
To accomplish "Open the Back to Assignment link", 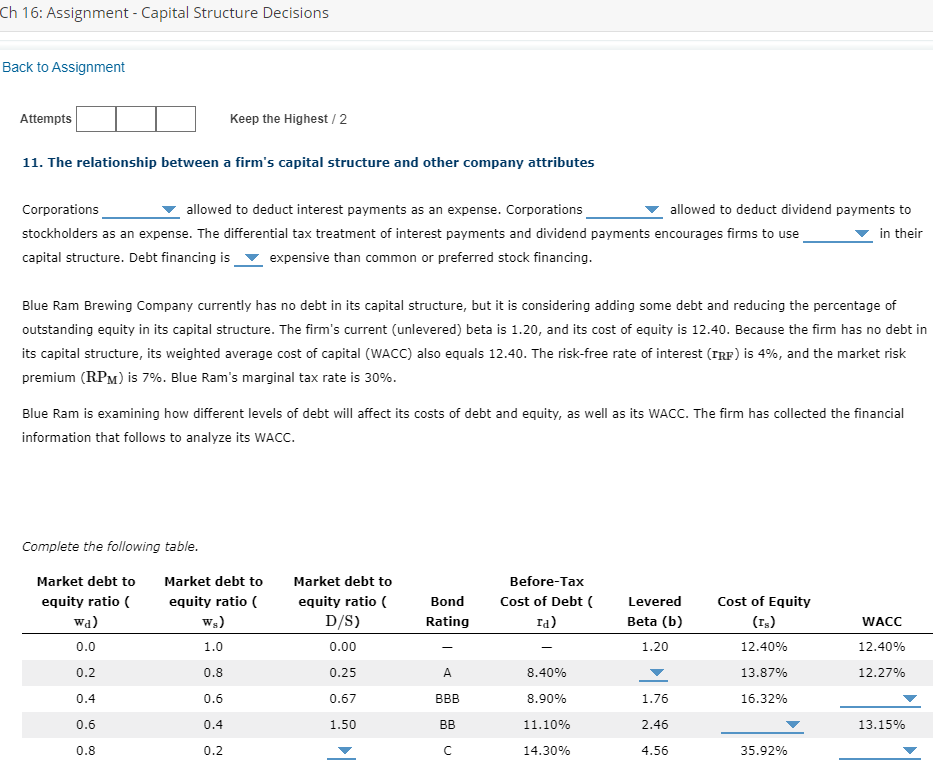I will [63, 67].
